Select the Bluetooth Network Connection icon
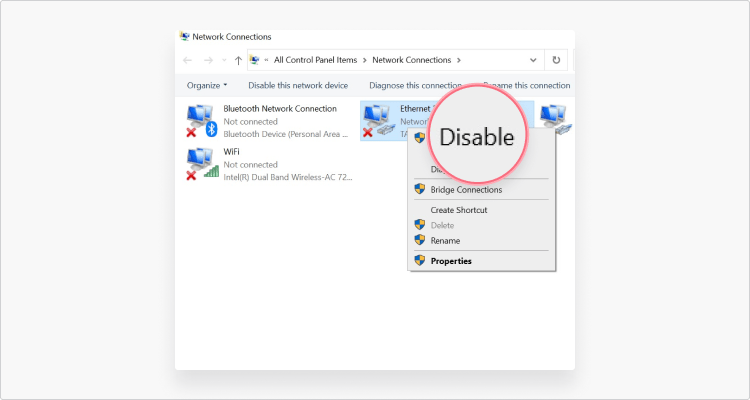750x400 pixels. [x=201, y=121]
